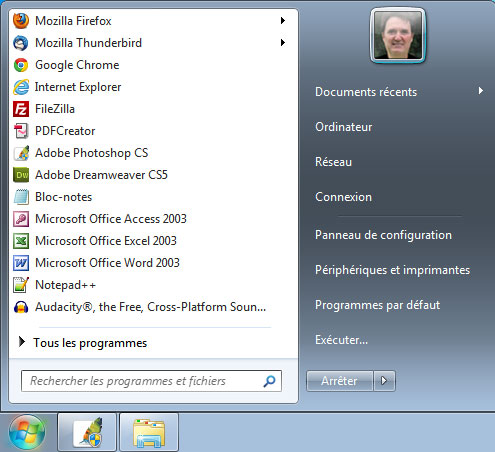Click the Arrêter shutdown button
This screenshot has height=452, width=495.
tap(339, 381)
